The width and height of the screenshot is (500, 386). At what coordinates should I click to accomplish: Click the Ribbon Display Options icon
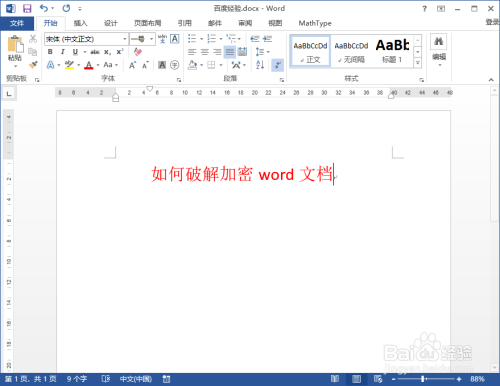coord(441,9)
